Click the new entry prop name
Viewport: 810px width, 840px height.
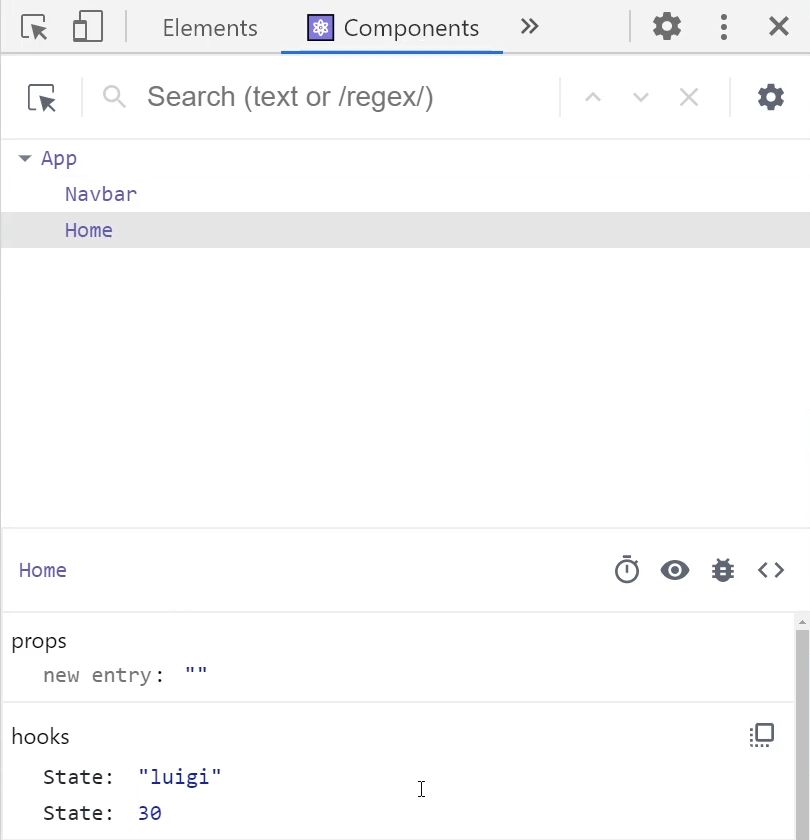97,676
